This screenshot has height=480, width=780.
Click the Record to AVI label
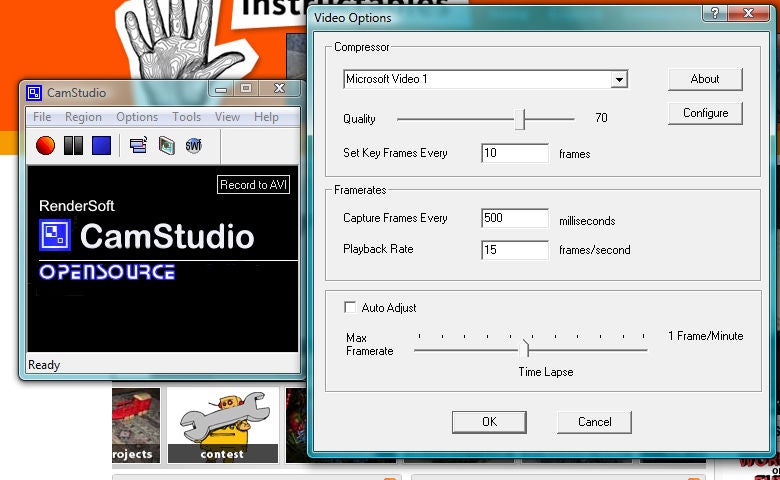point(254,185)
